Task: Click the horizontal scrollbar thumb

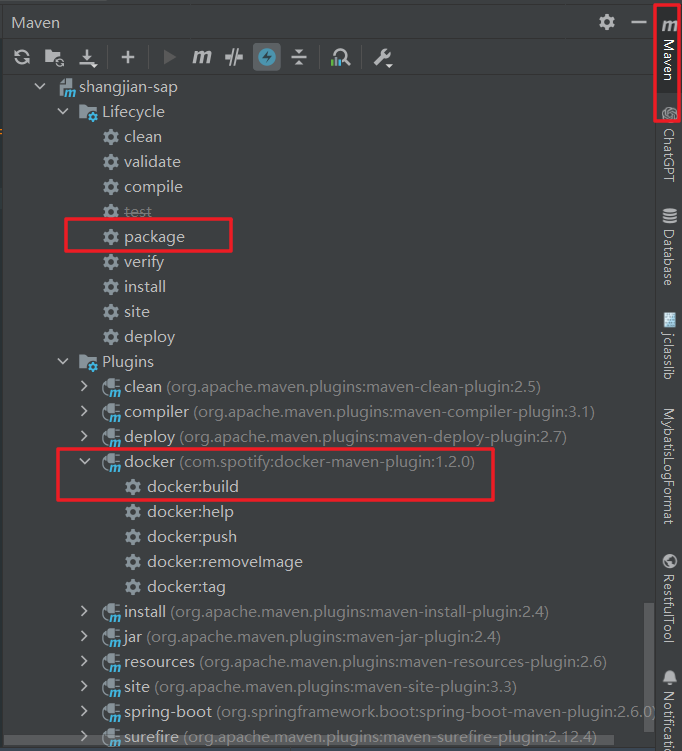Action: click(308, 740)
